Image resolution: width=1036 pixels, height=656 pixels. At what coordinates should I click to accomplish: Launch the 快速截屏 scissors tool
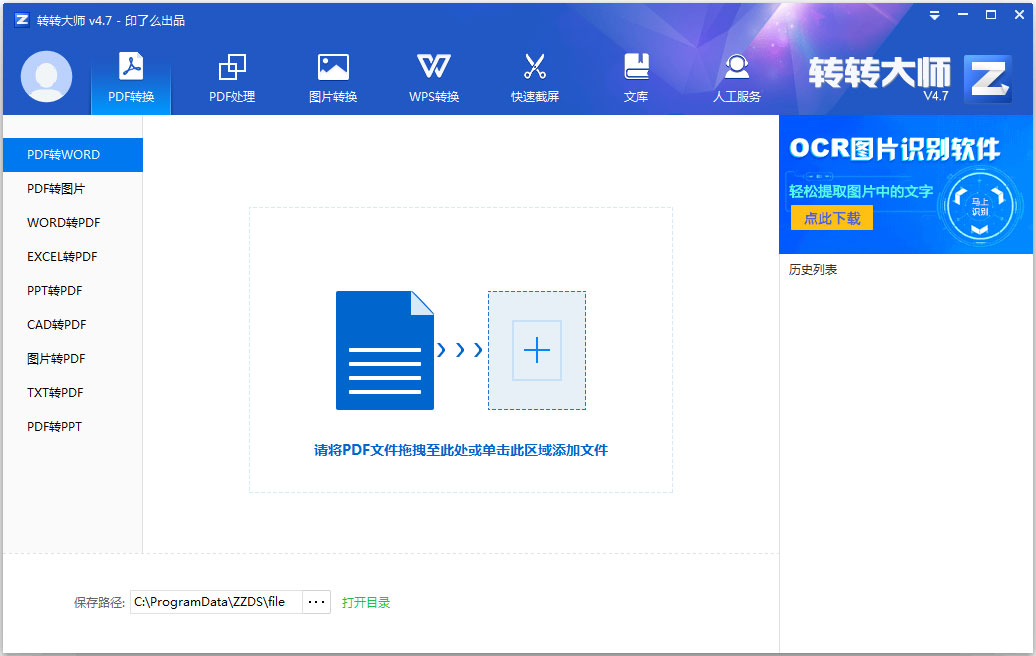pos(535,78)
